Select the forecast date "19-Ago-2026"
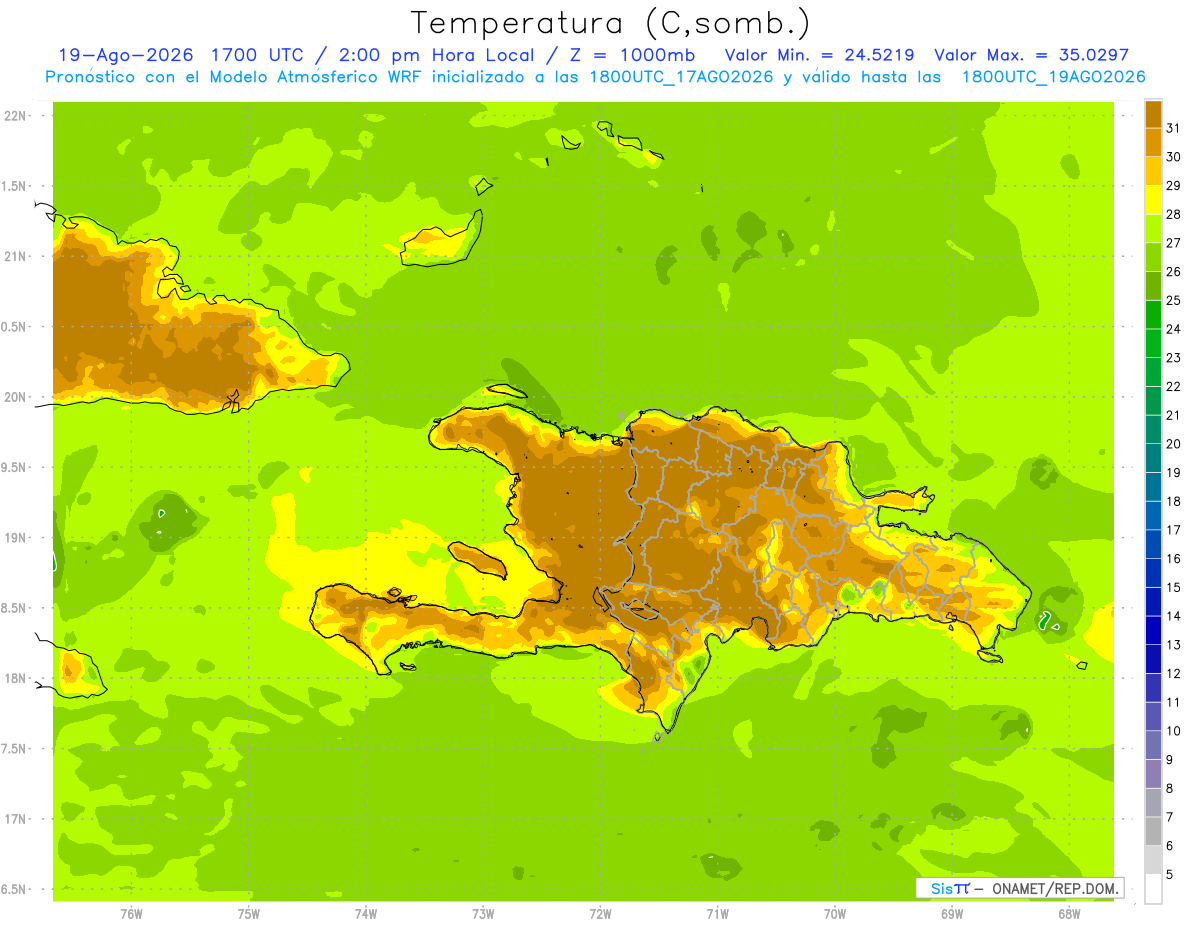Image resolution: width=1200 pixels, height=927 pixels. [x=128, y=55]
